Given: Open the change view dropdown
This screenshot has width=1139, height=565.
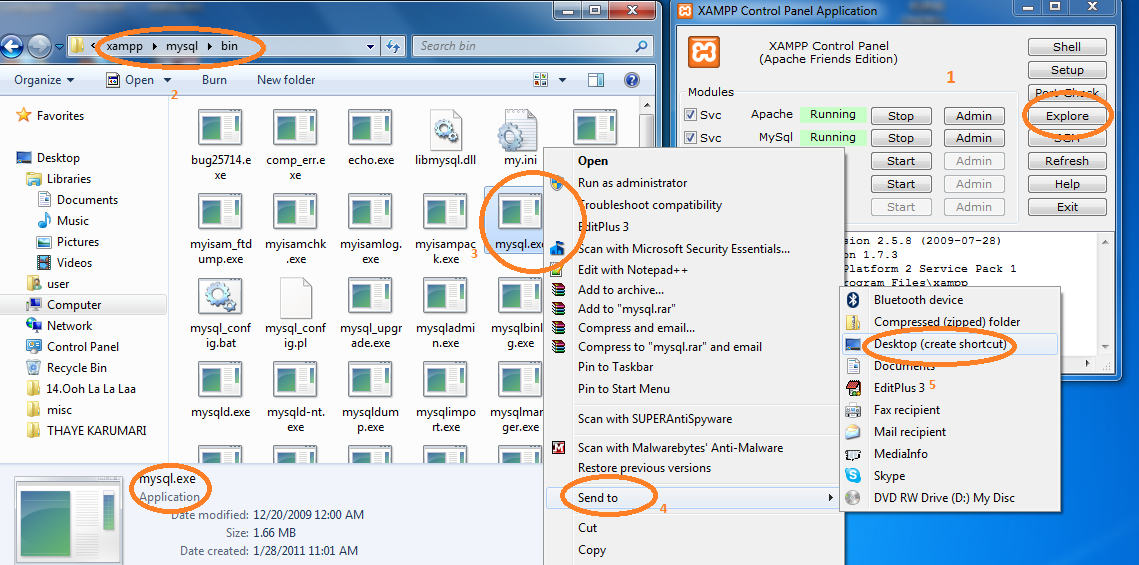Looking at the screenshot, I should coord(563,80).
